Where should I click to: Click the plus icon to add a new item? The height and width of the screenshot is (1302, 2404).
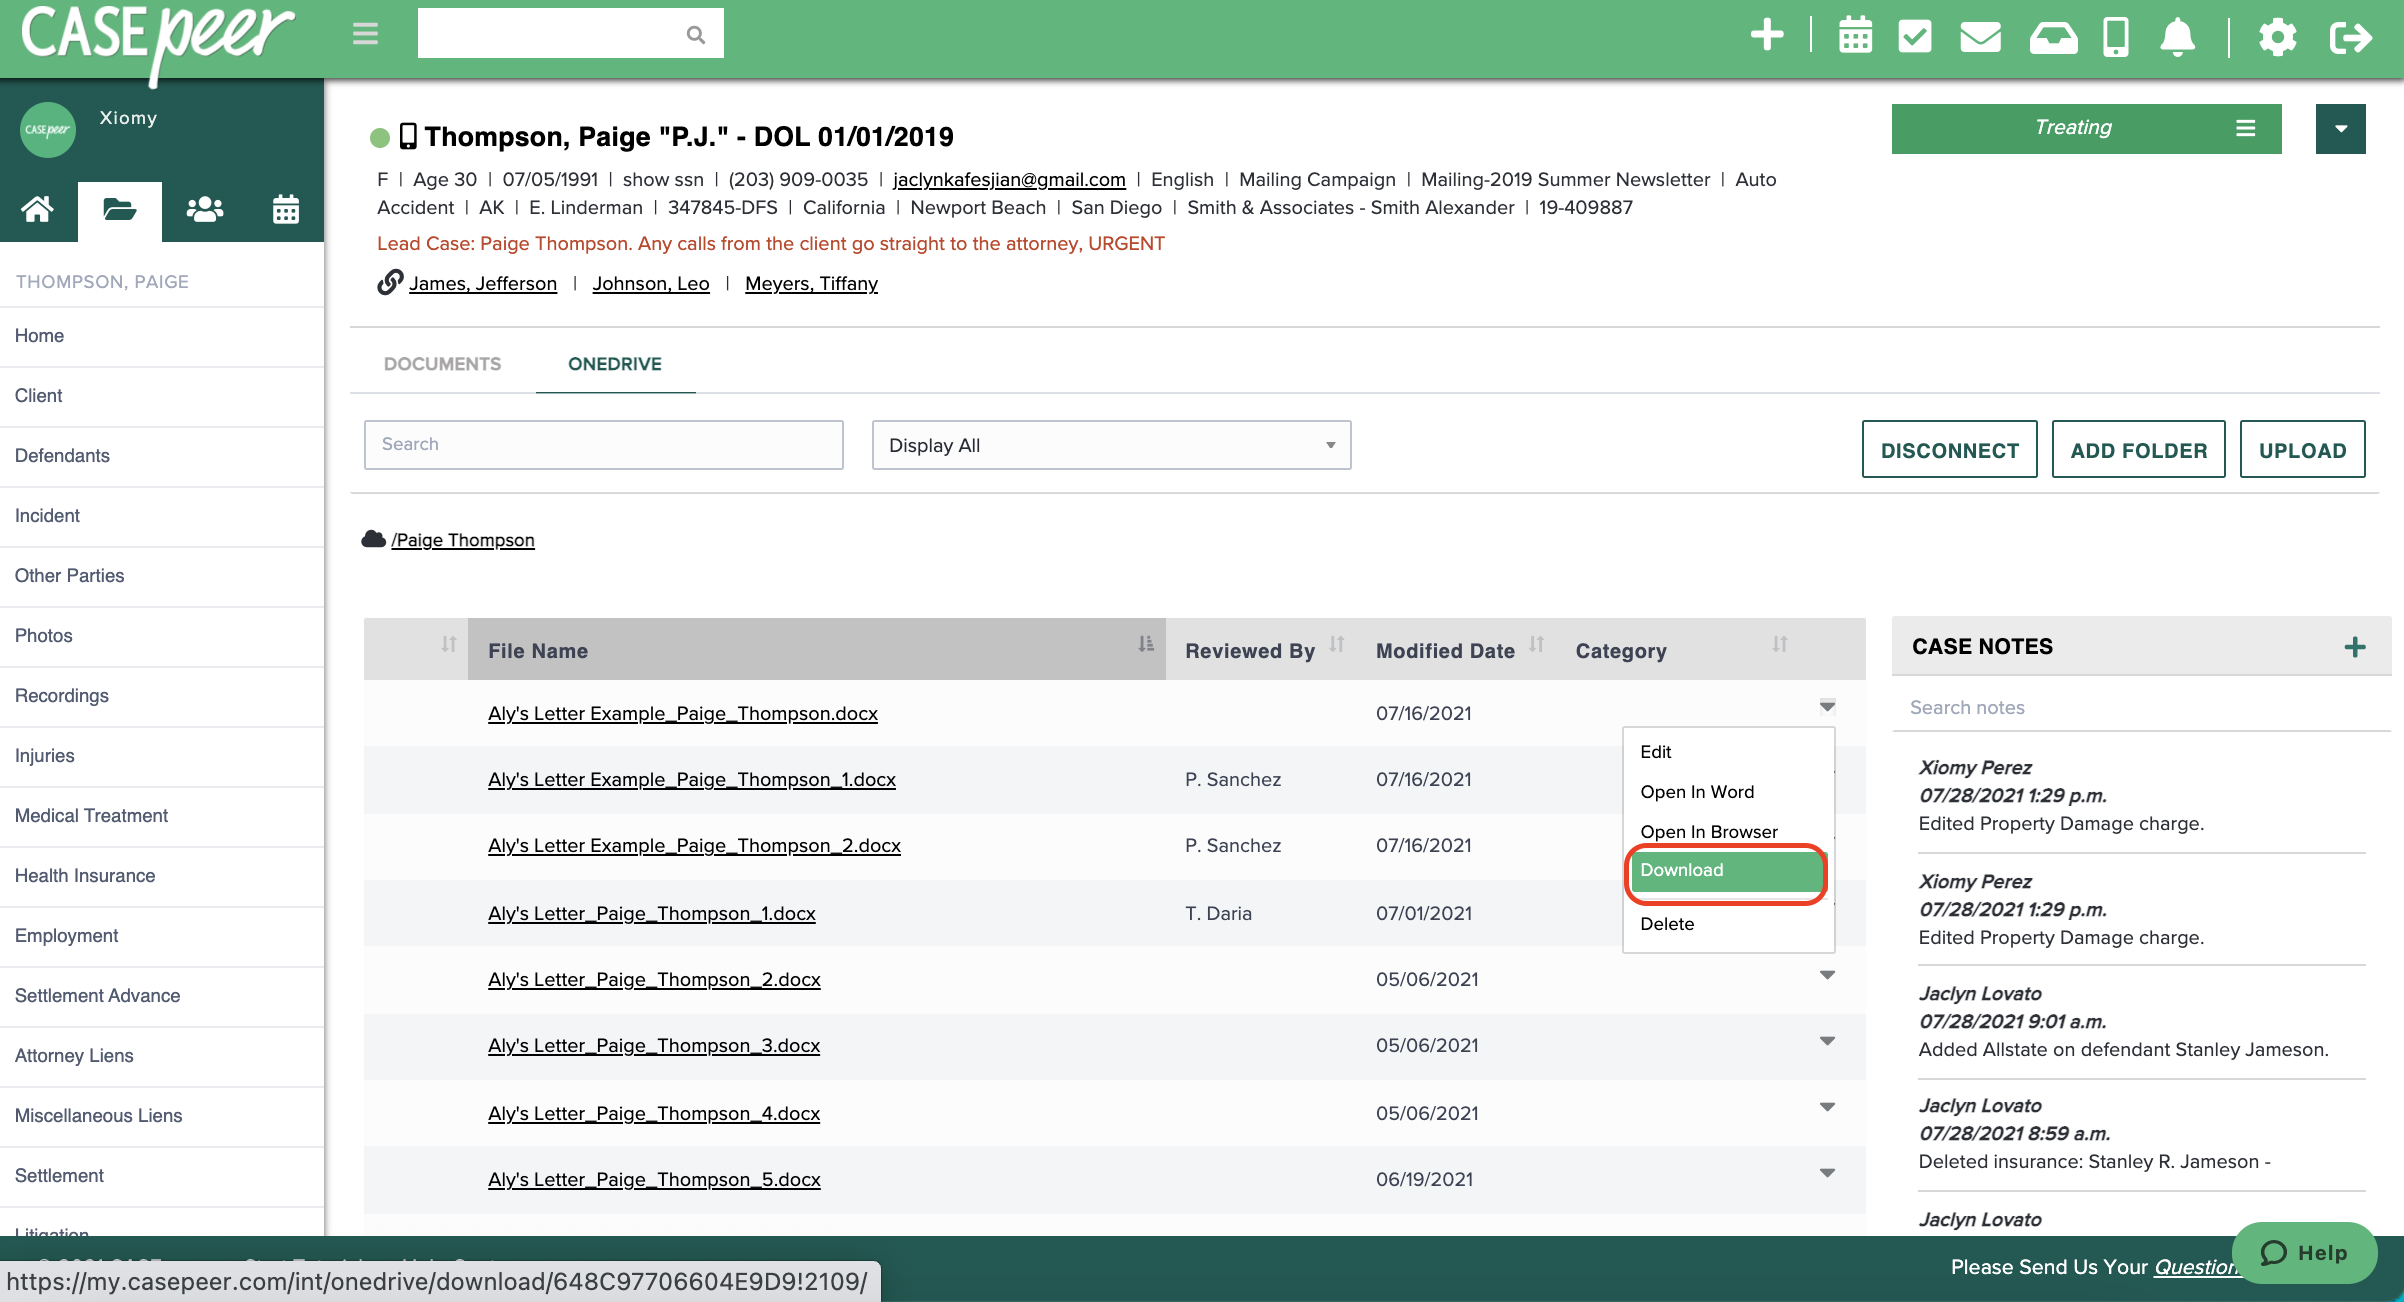(1767, 36)
